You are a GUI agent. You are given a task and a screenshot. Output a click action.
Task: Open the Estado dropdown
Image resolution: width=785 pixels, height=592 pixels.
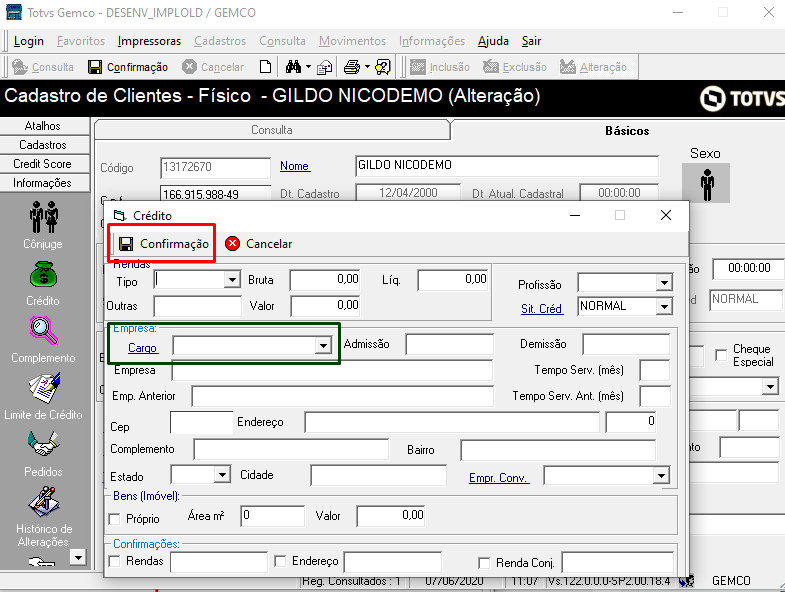pos(222,474)
